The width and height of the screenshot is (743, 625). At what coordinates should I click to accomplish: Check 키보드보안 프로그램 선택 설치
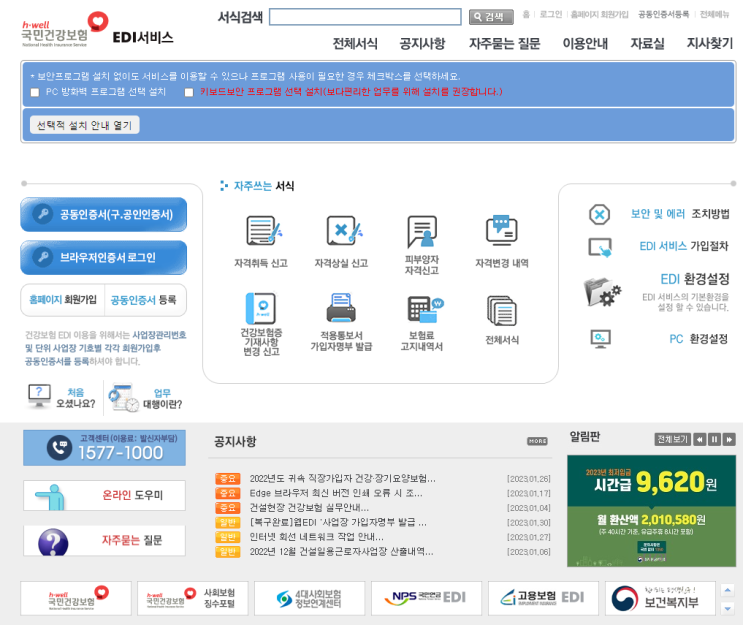(x=189, y=92)
